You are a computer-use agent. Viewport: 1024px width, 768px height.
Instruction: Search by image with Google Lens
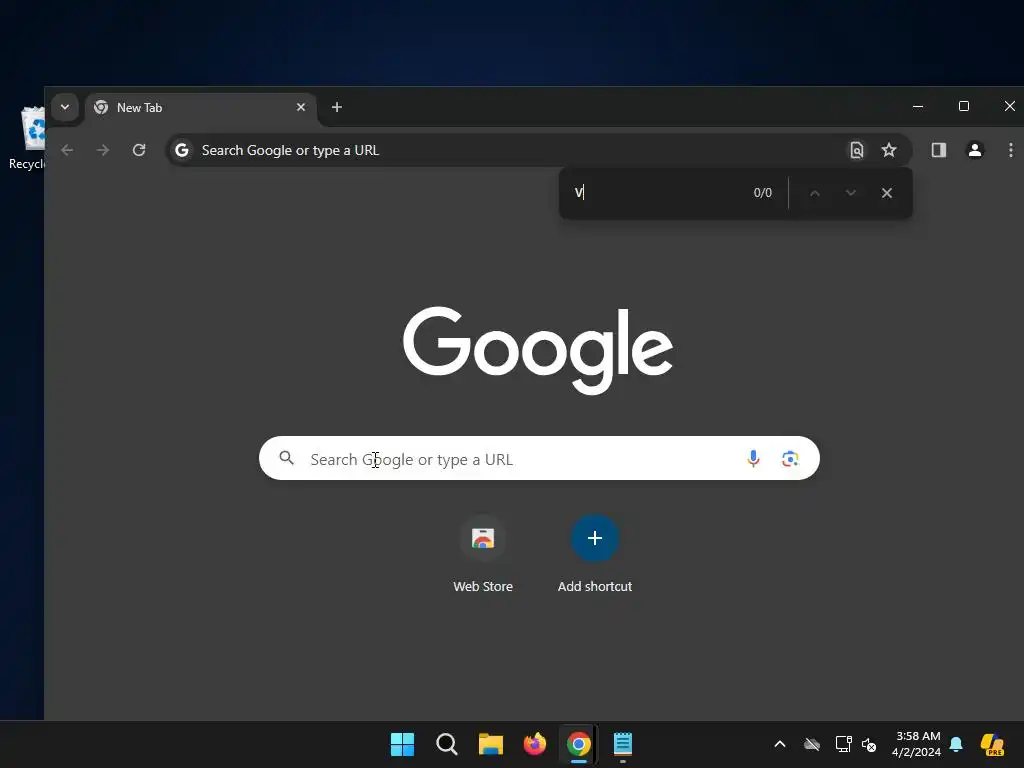click(790, 458)
